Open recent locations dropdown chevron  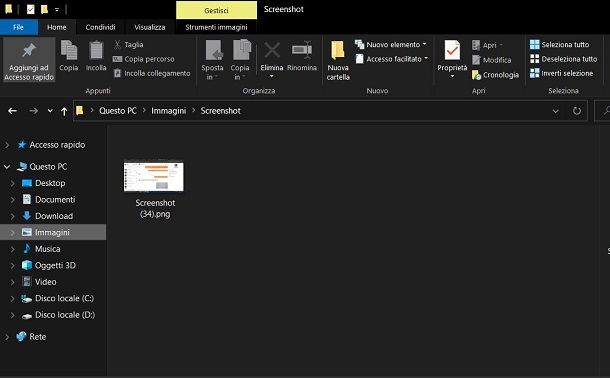[50, 111]
